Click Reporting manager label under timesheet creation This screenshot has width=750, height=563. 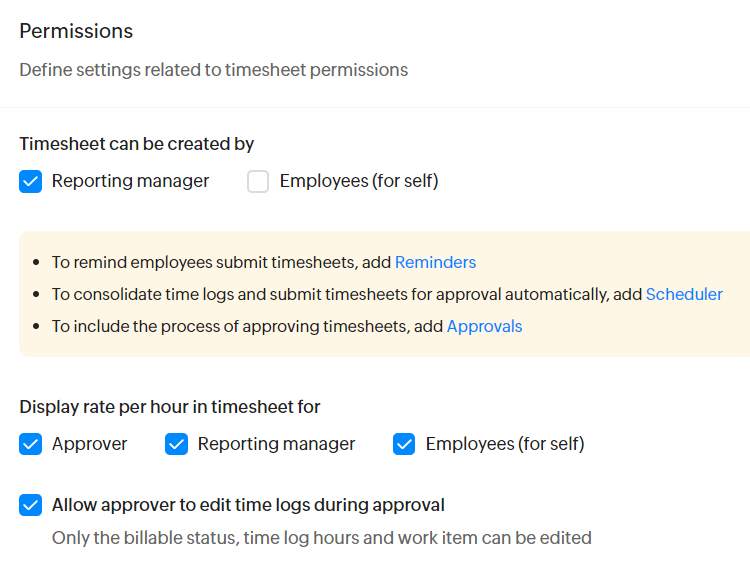click(130, 181)
